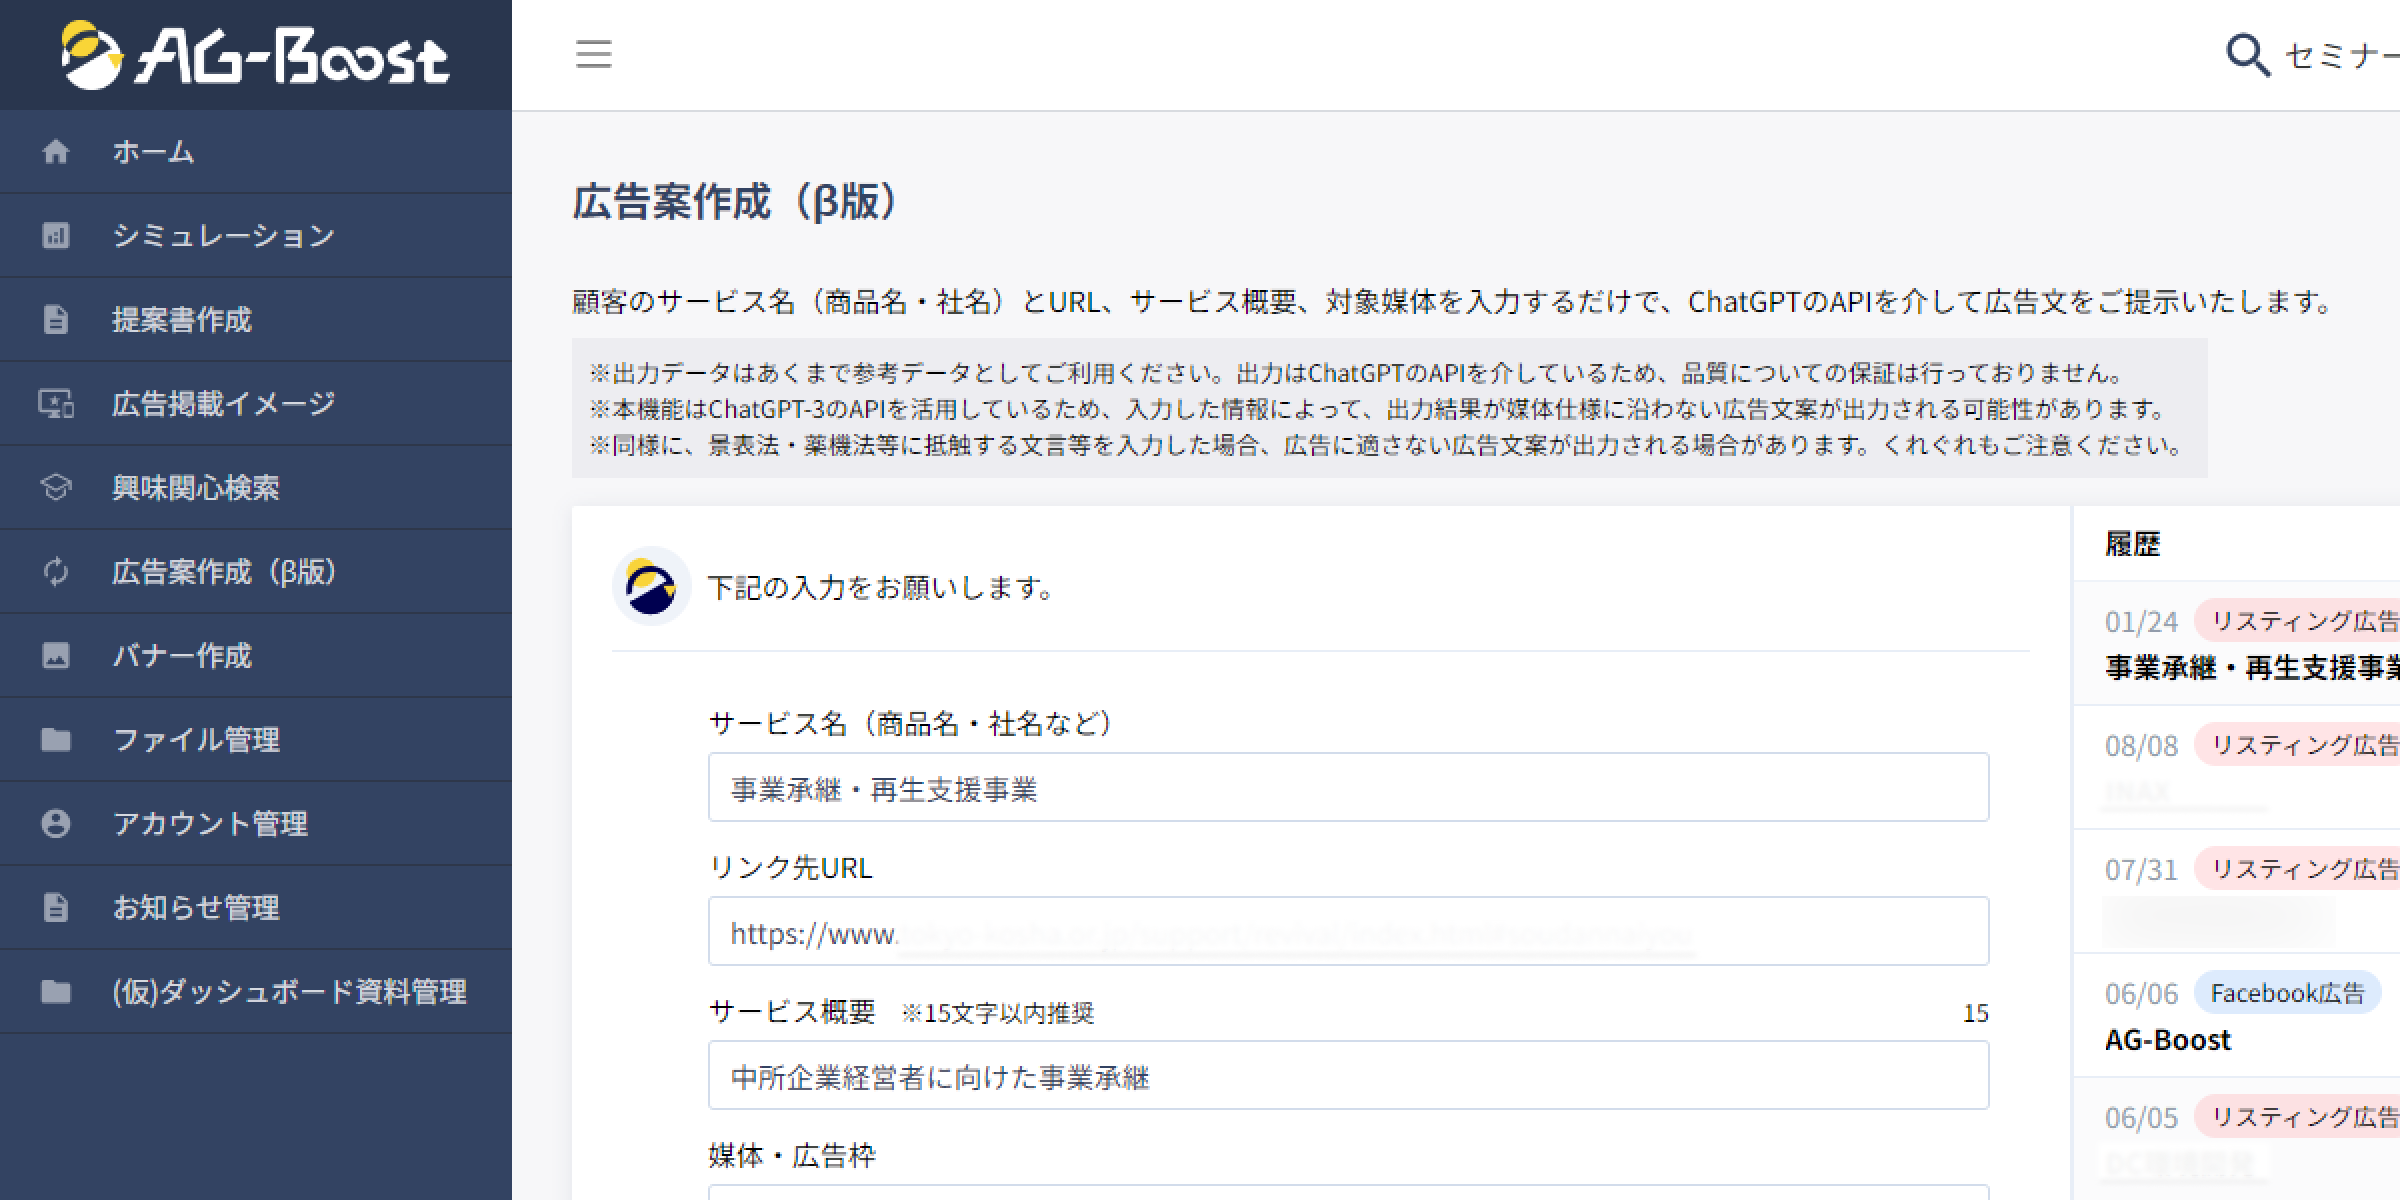Click the 広告掲載イメージ monitor icon
The image size is (2400, 1200).
coord(56,404)
